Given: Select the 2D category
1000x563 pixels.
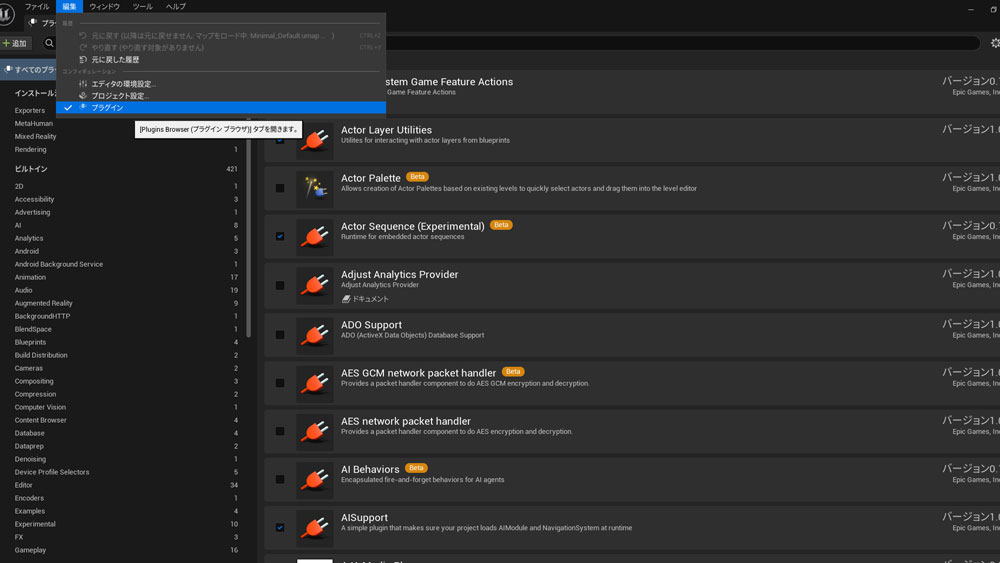Looking at the screenshot, I should pos(19,186).
